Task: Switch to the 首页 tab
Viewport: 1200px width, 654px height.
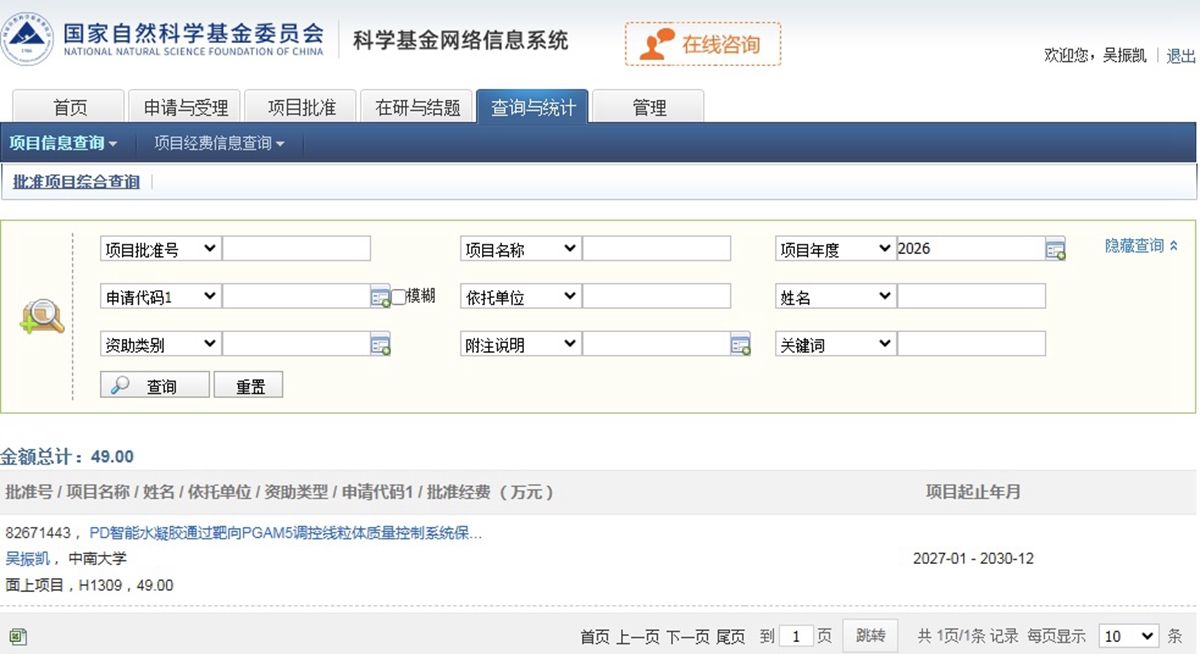Action: (x=69, y=107)
